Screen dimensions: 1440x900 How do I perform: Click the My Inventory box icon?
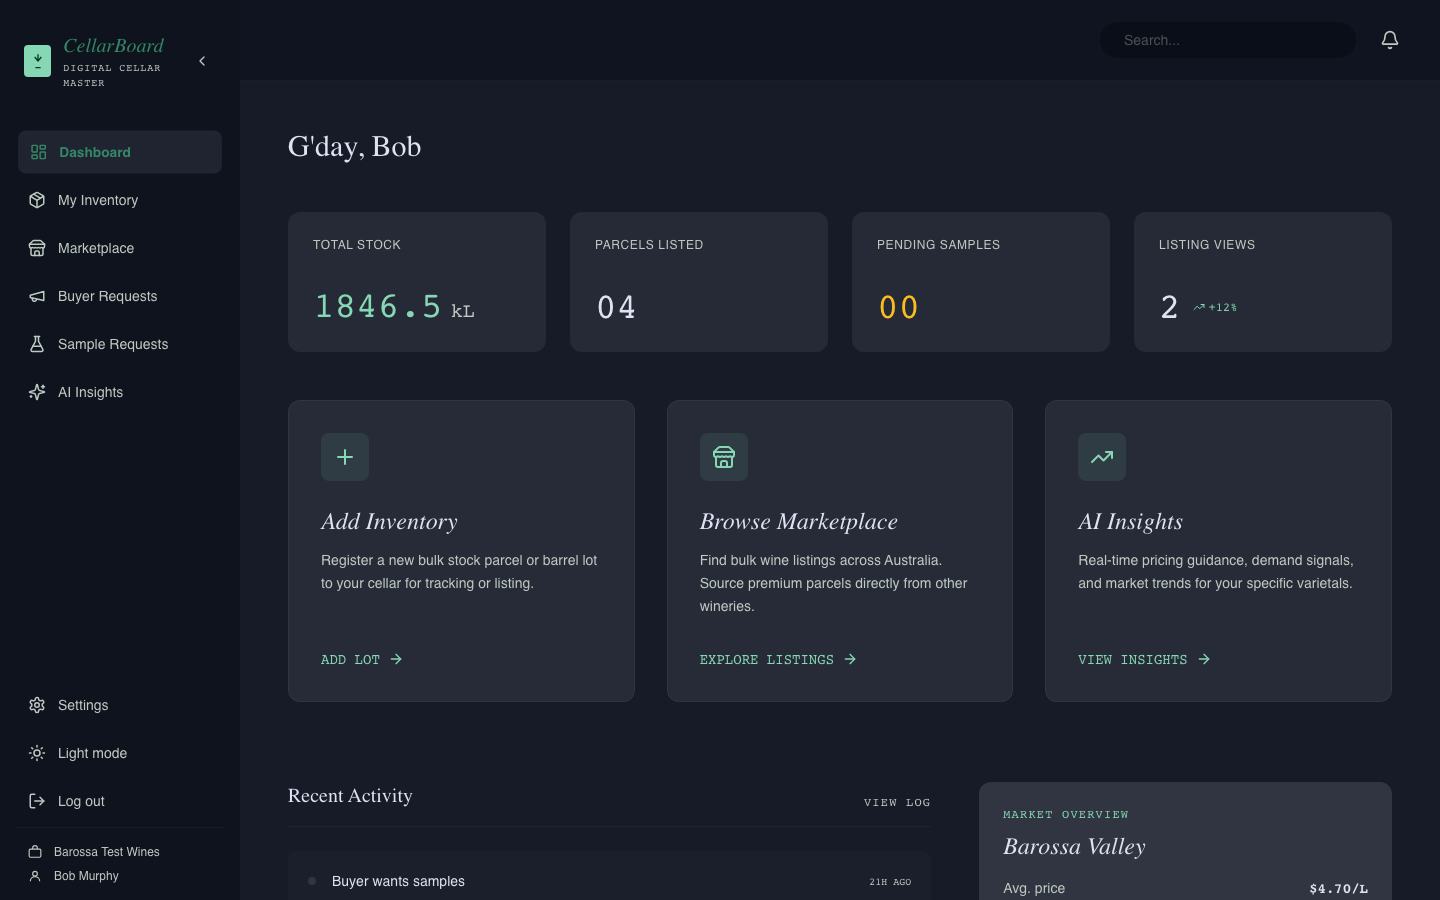click(37, 200)
